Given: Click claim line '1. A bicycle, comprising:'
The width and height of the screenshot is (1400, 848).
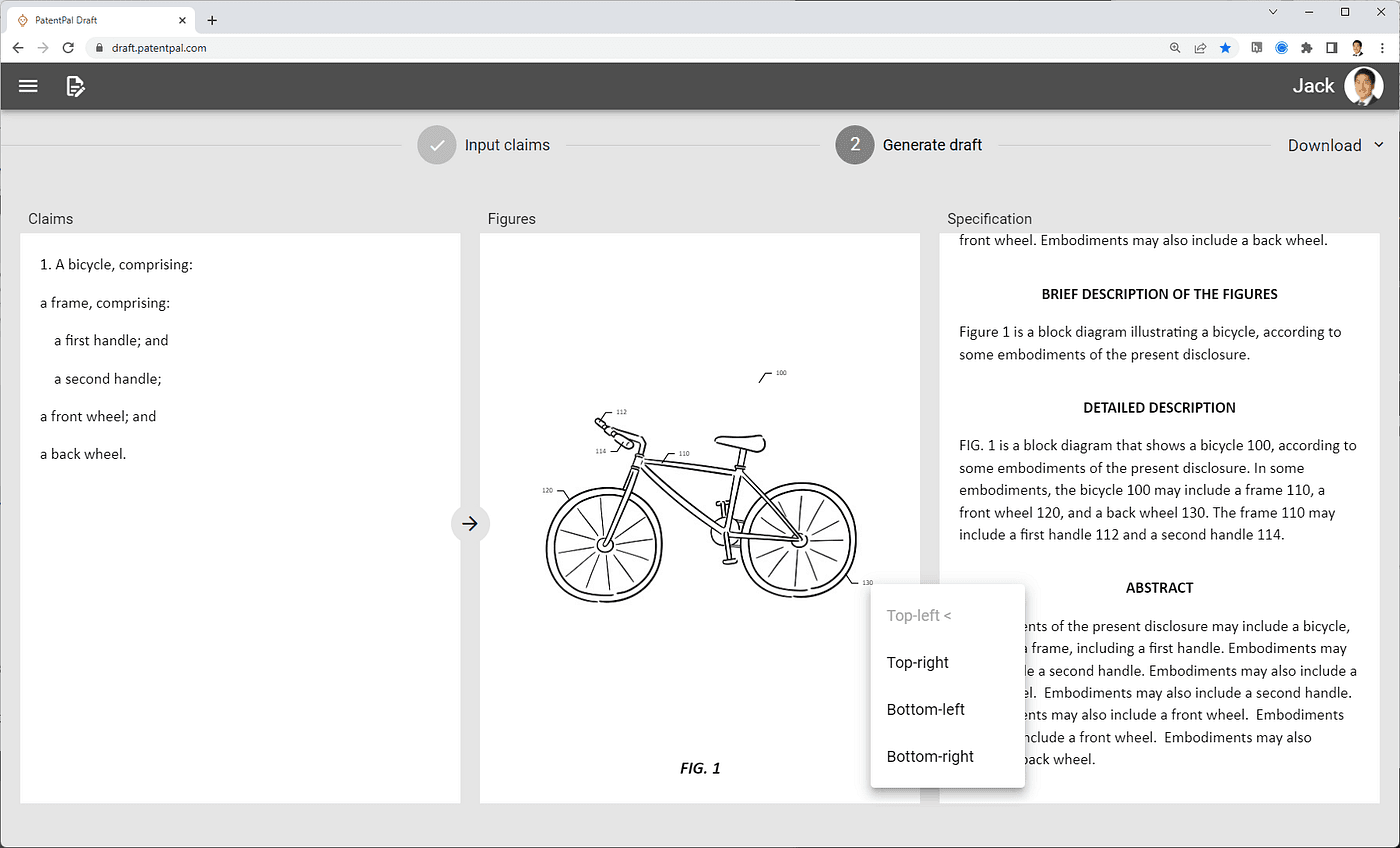Looking at the screenshot, I should 116,265.
